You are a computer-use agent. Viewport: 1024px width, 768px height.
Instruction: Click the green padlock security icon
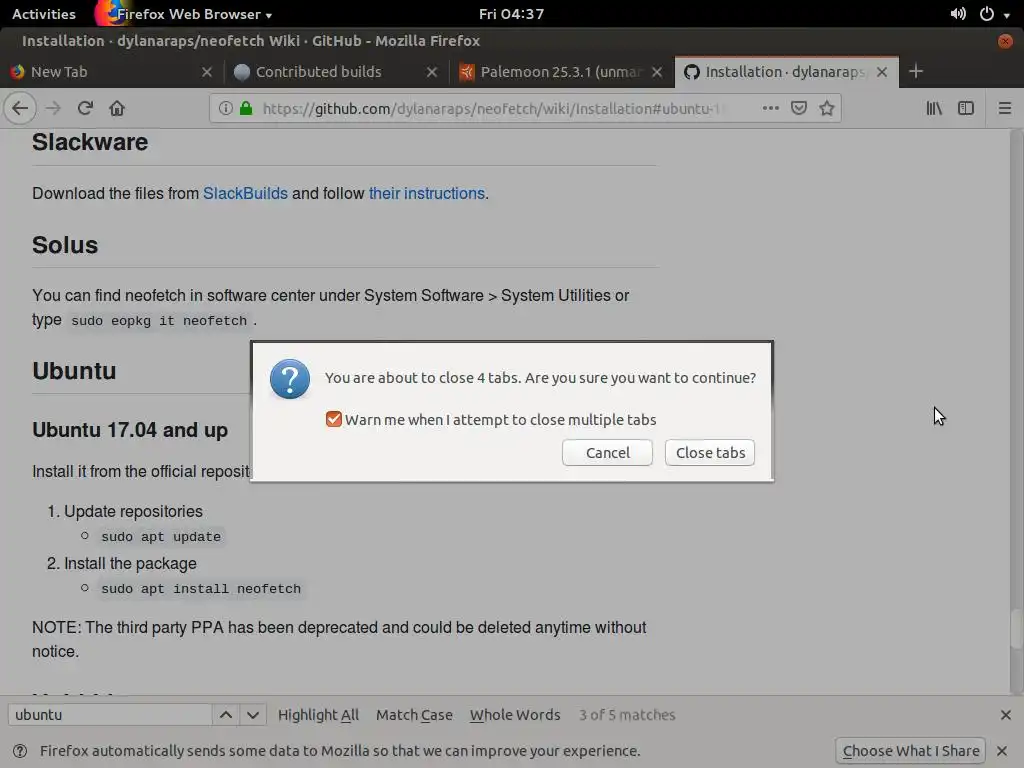point(246,108)
